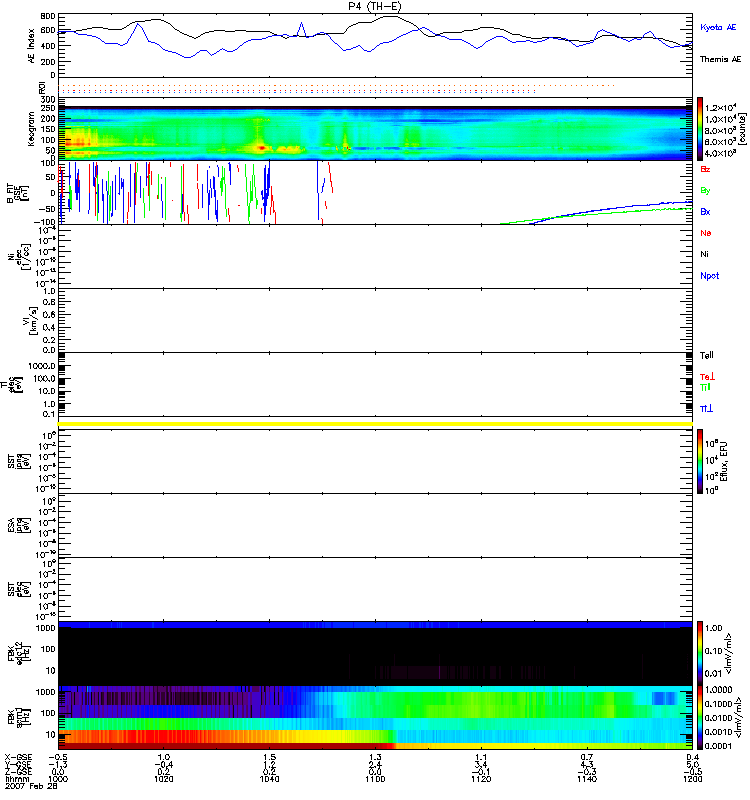Select the blue Npot legend label
Screen dimensions: 750x800
[708, 274]
